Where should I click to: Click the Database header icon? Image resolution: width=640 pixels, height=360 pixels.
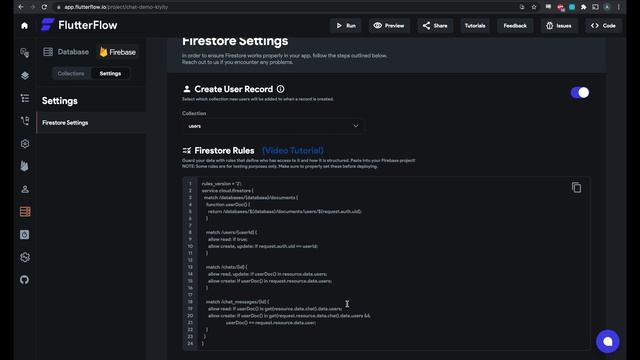tap(48, 52)
